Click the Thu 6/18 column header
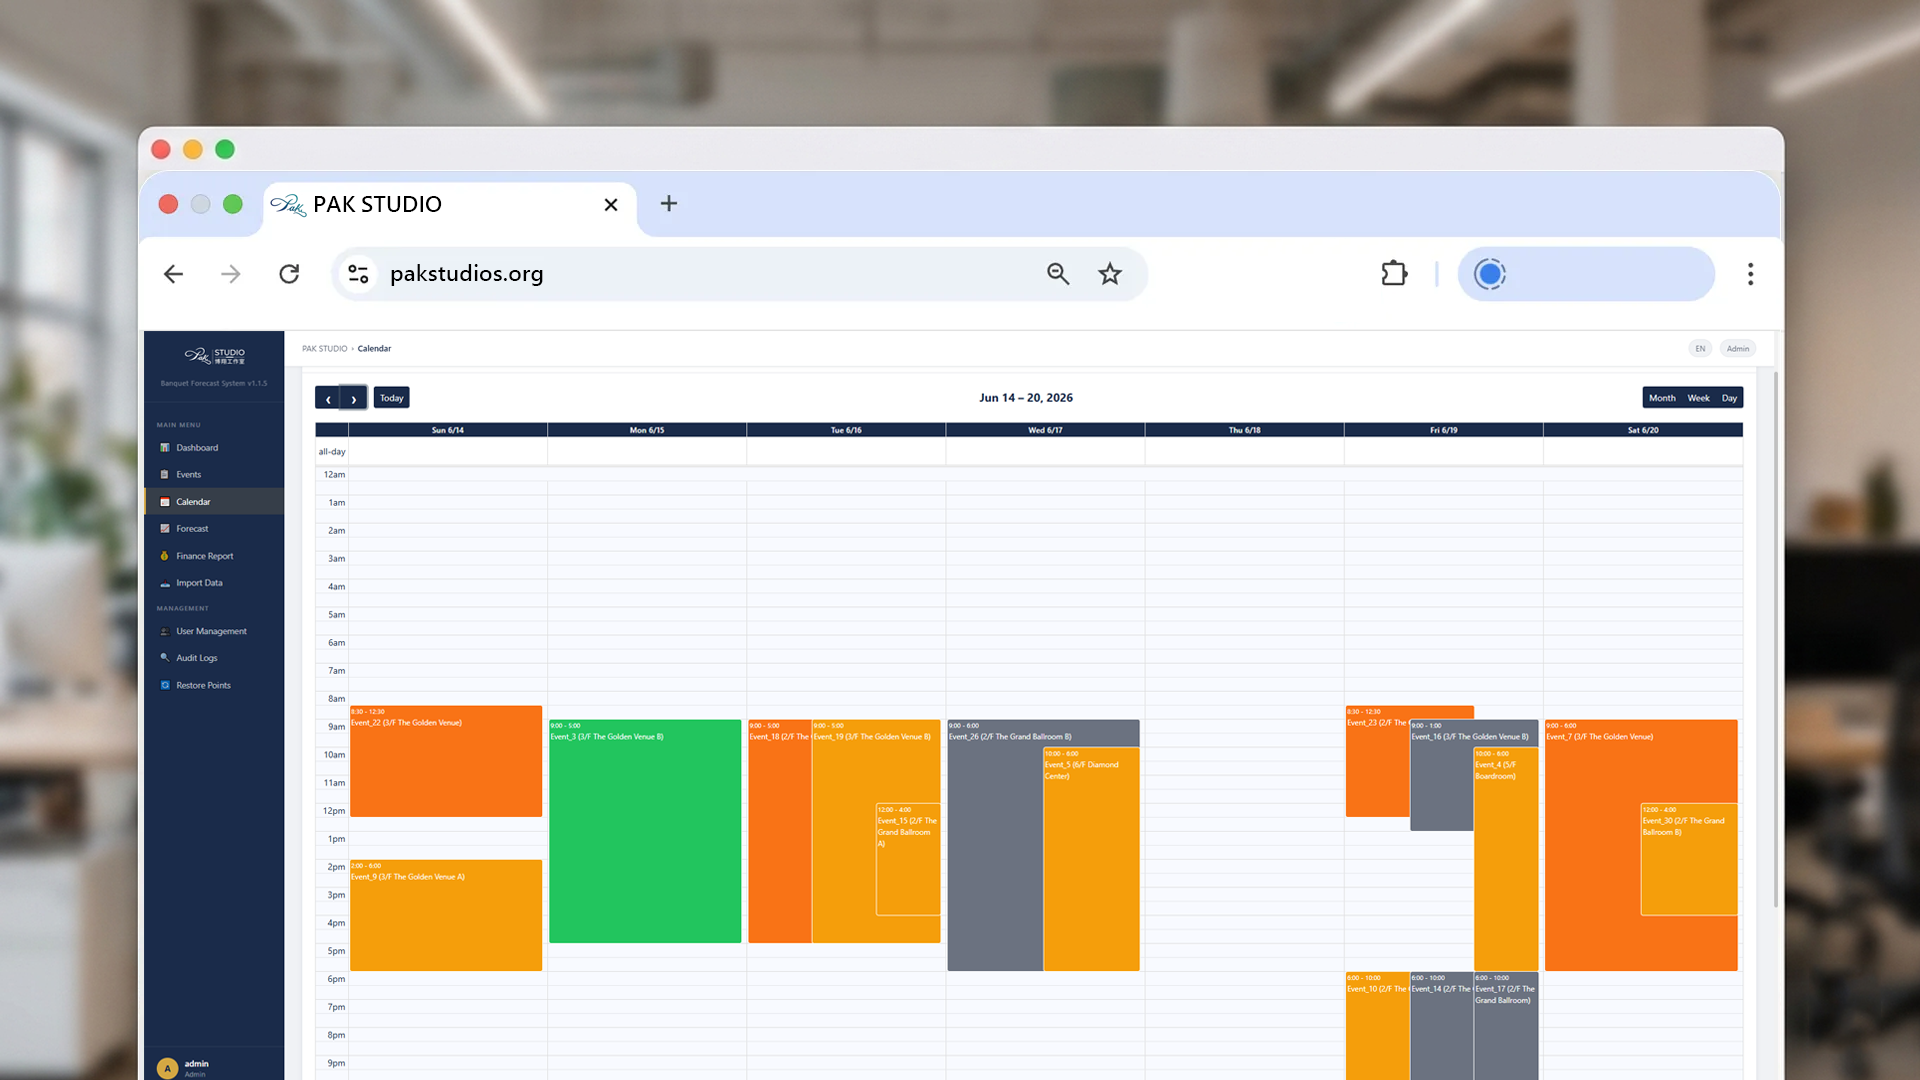 [x=1244, y=430]
